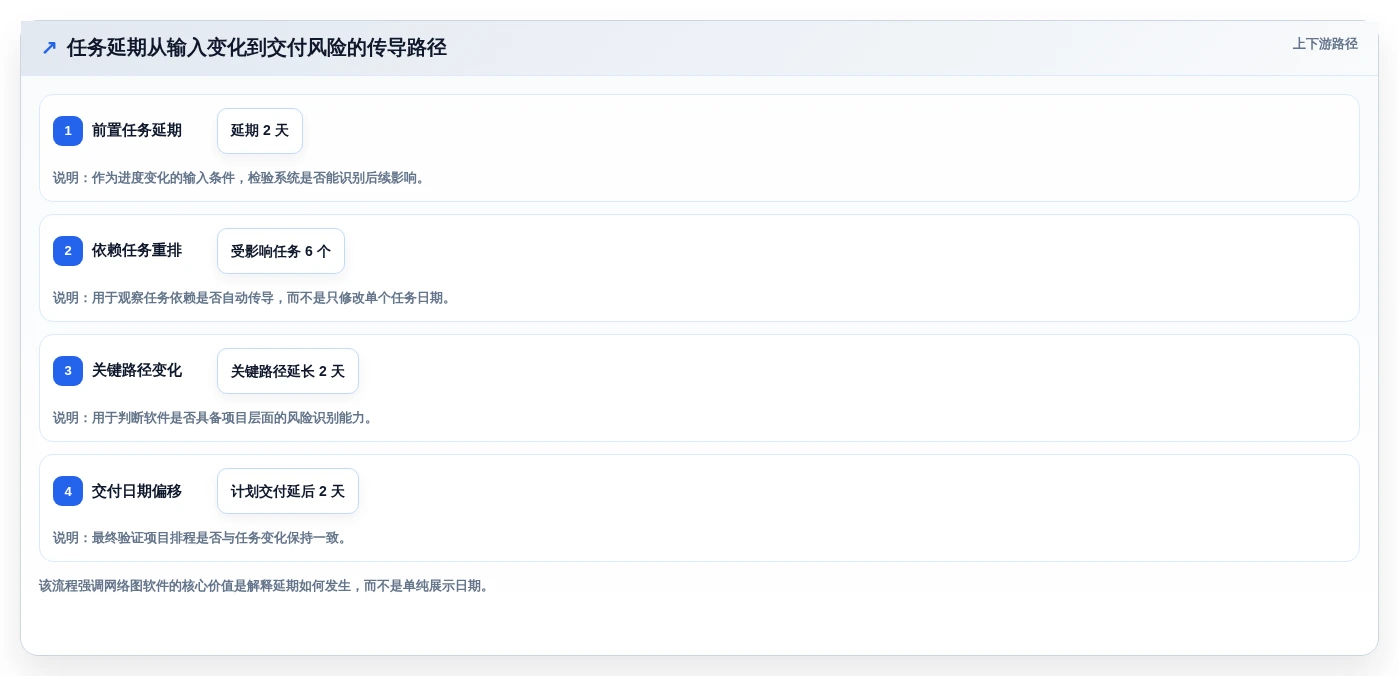The image size is (1399, 676).
Task: Click the 计划交付延后 2 天 chip
Action: [x=288, y=491]
